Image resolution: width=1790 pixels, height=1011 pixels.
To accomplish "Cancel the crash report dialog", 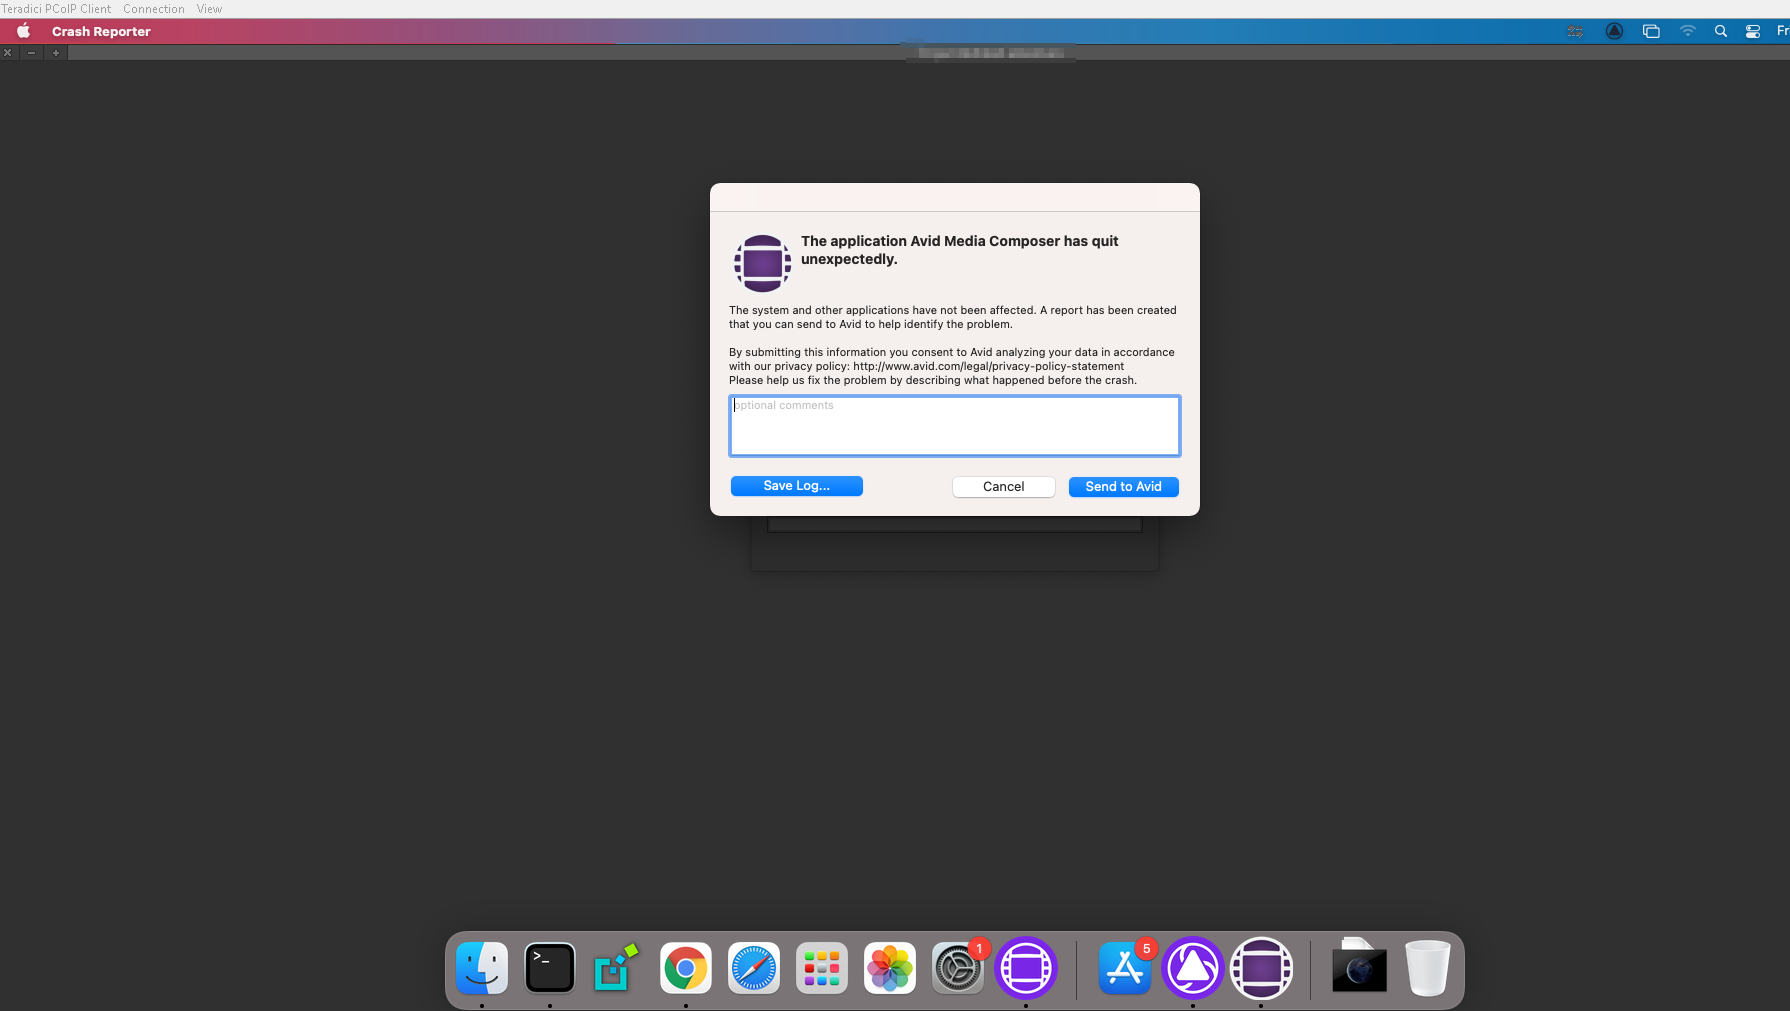I will pyautogui.click(x=1004, y=487).
